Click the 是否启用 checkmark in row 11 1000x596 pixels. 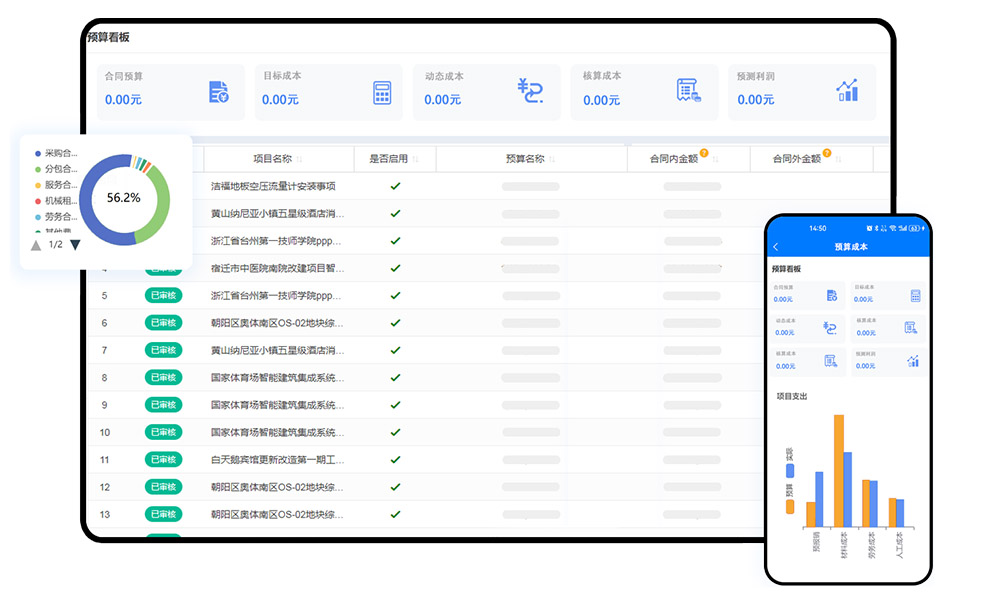point(395,460)
